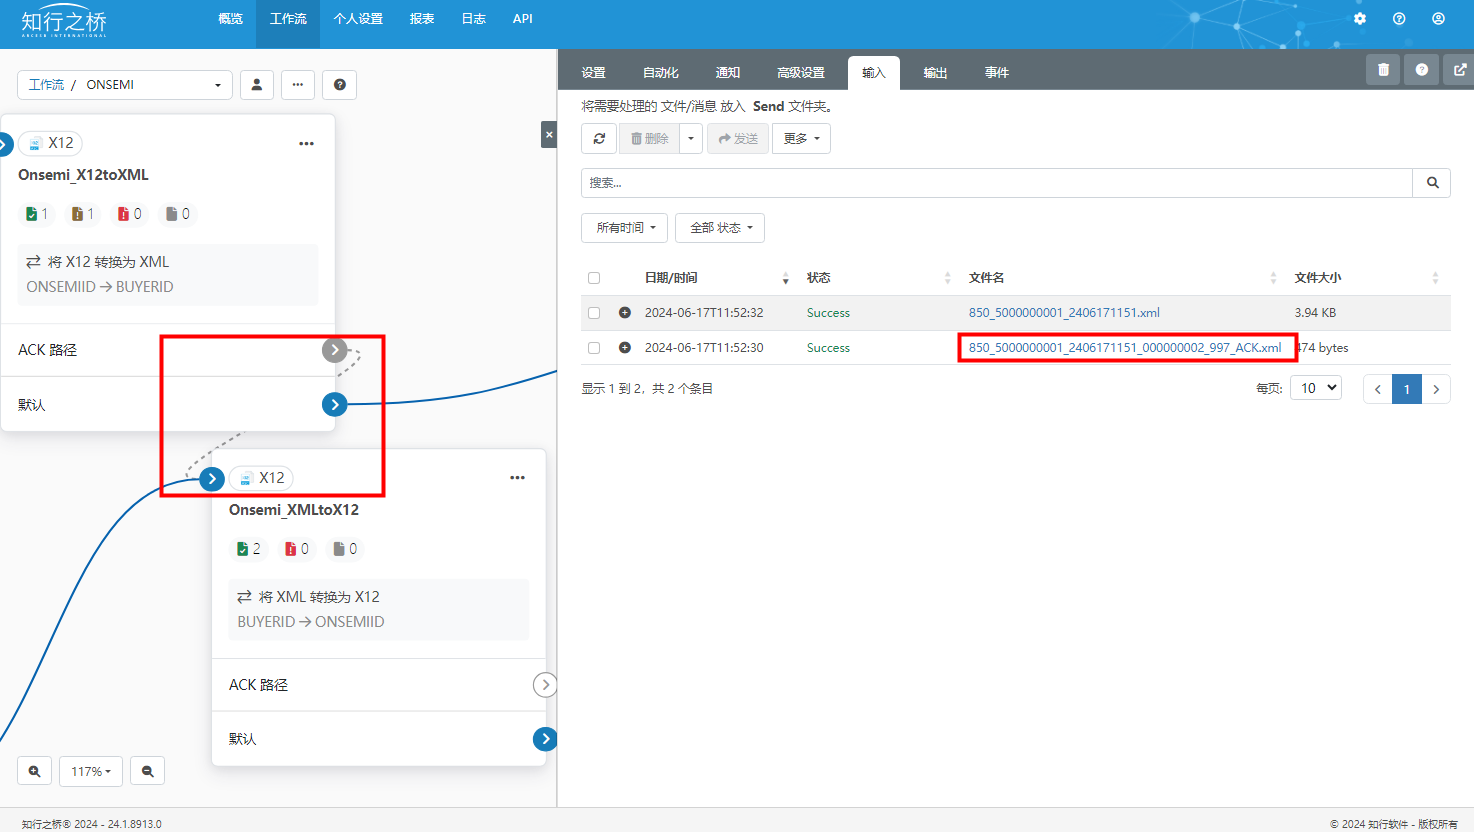Expand the 997_ACK.xml row with the plus button
The width and height of the screenshot is (1474, 832).
[x=623, y=347]
